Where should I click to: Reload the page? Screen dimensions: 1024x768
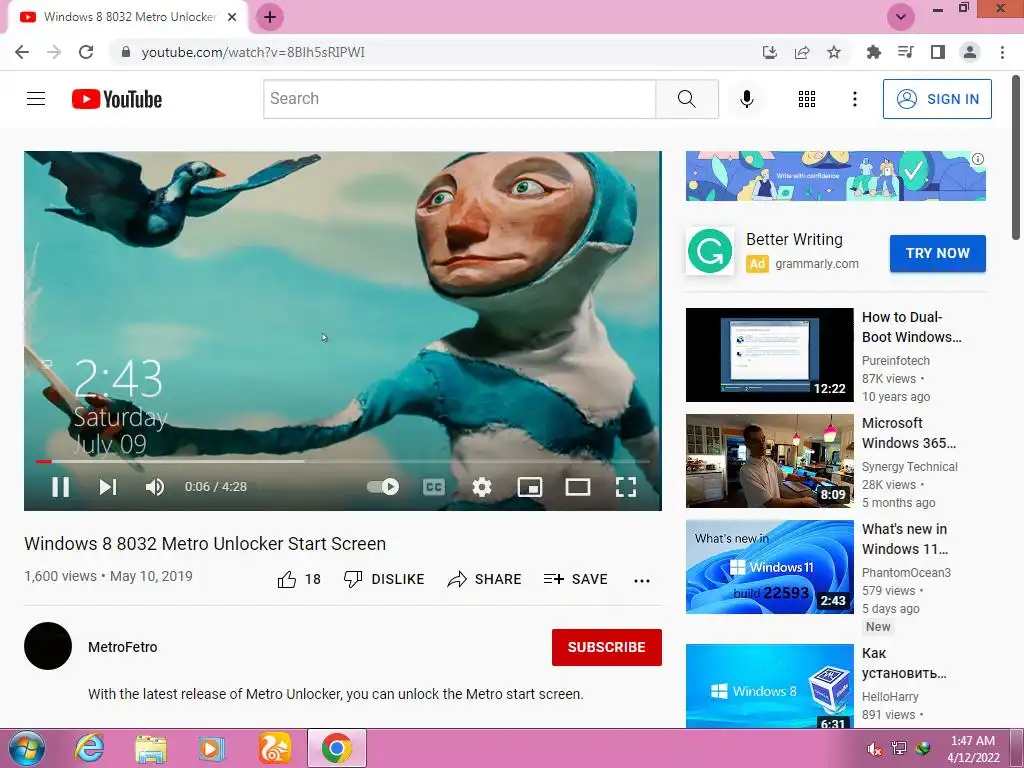point(86,52)
